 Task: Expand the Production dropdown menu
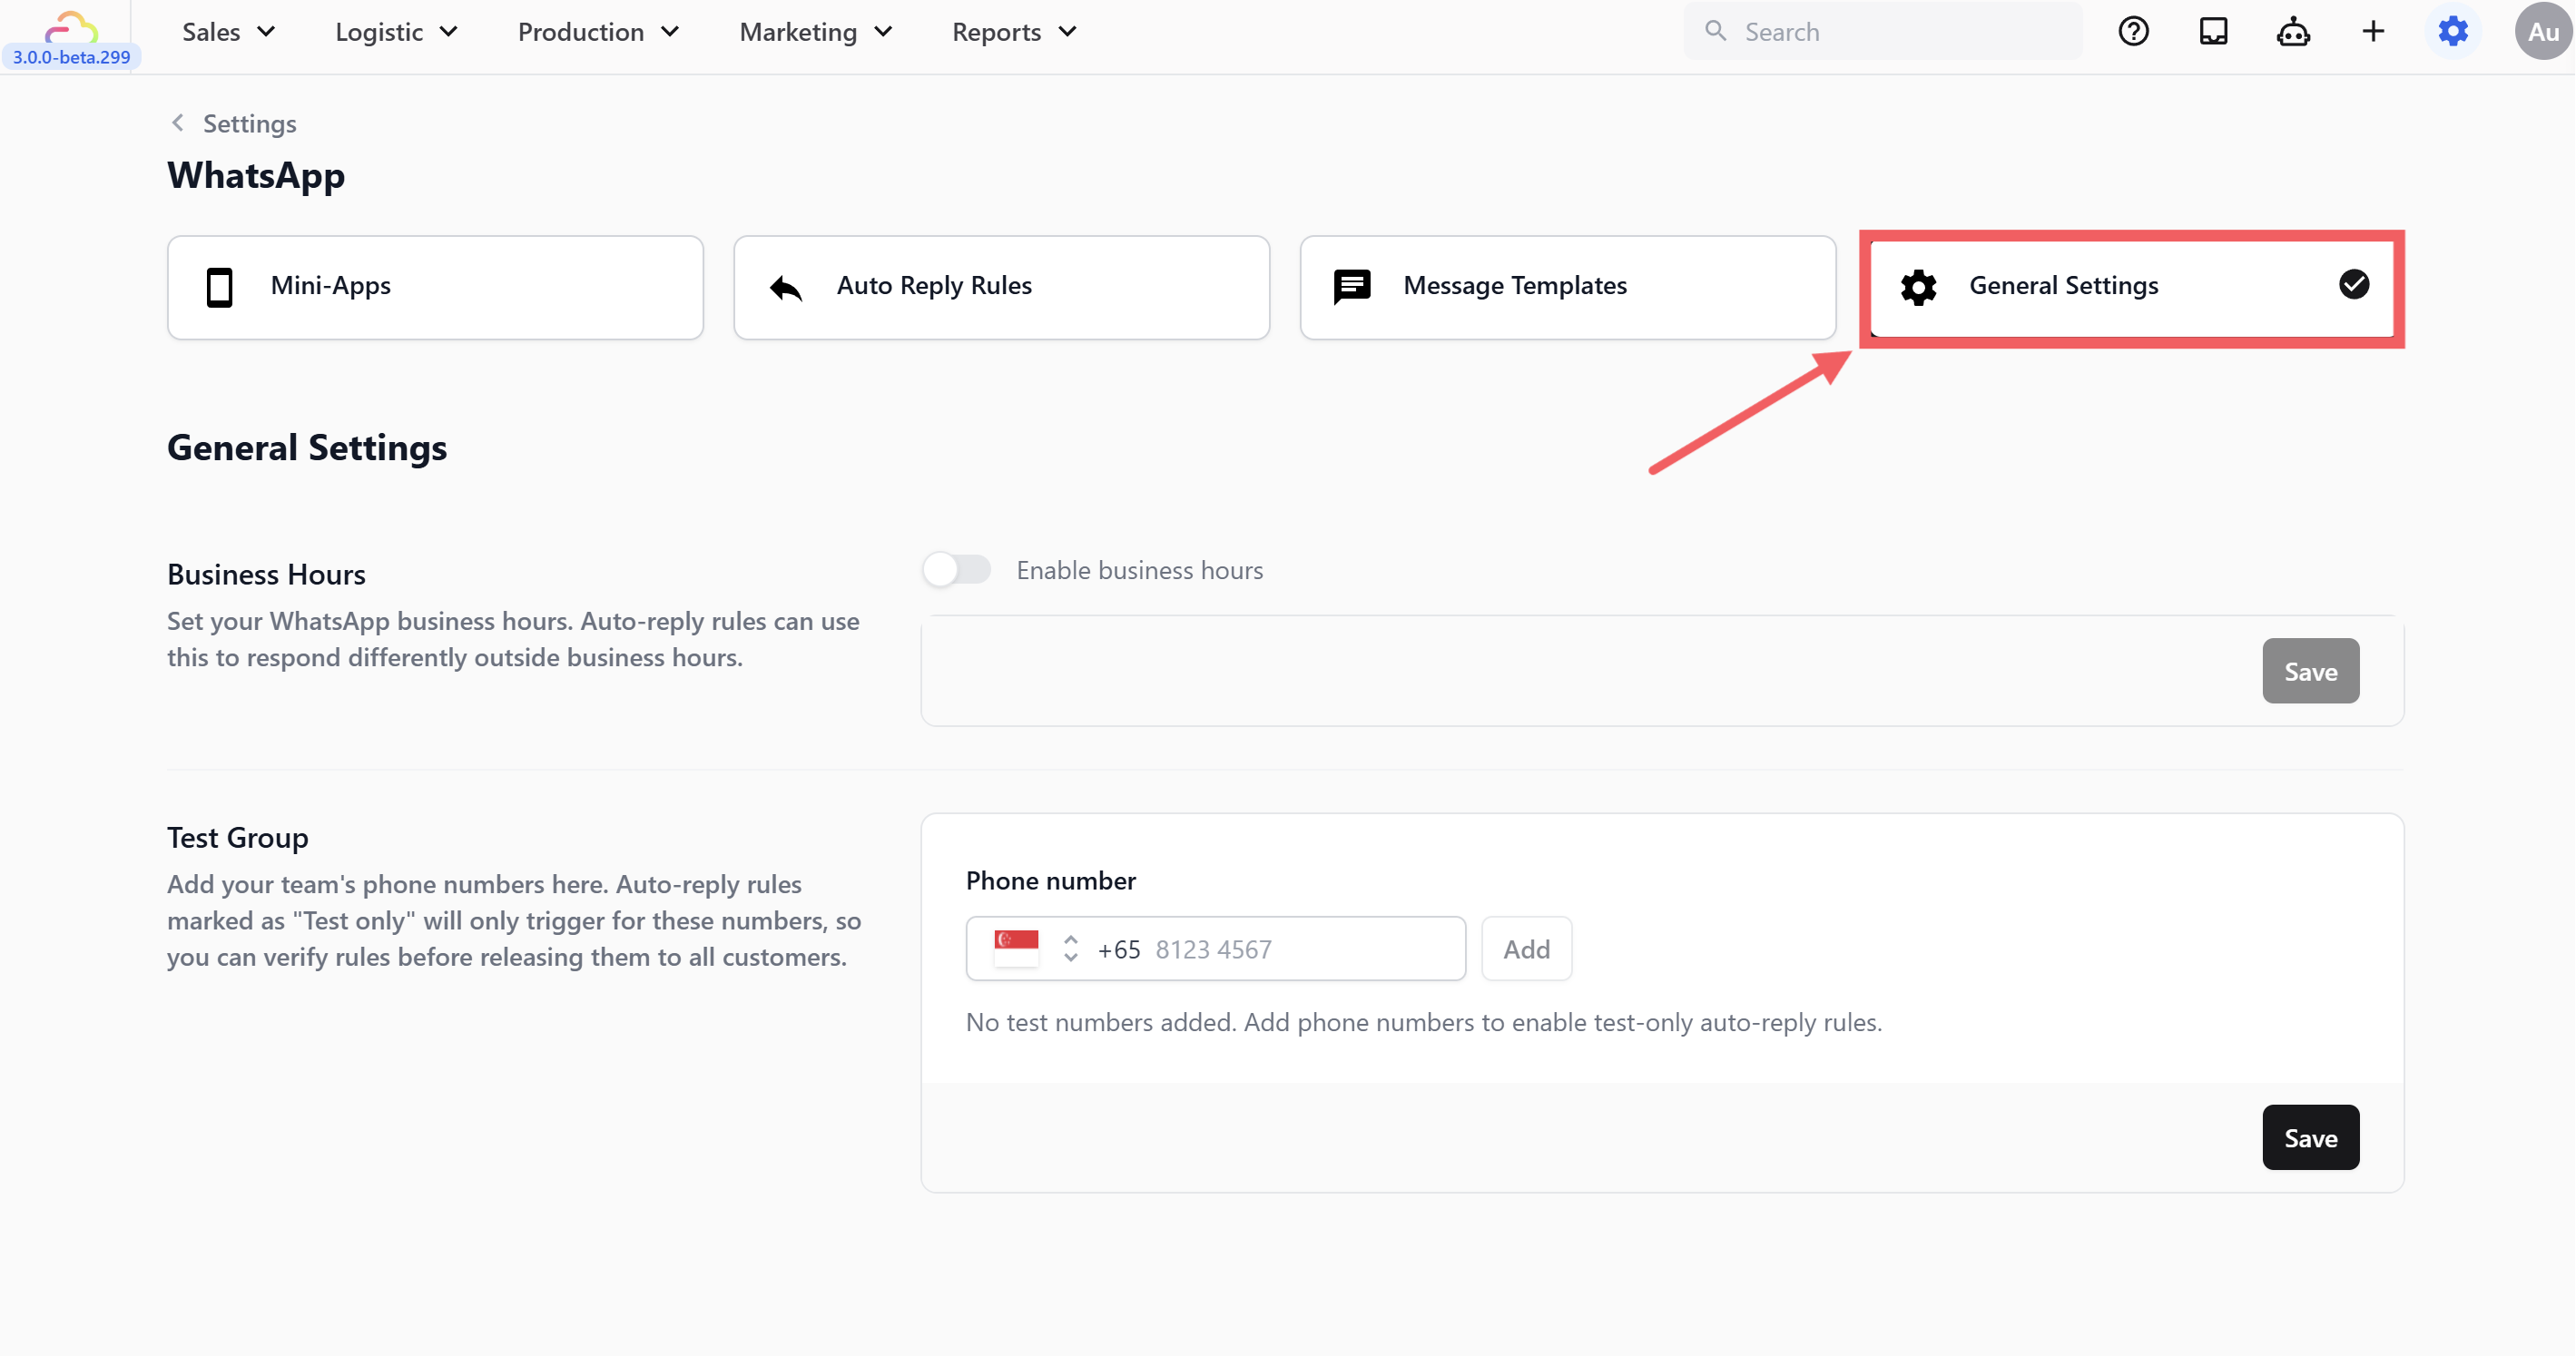click(598, 32)
